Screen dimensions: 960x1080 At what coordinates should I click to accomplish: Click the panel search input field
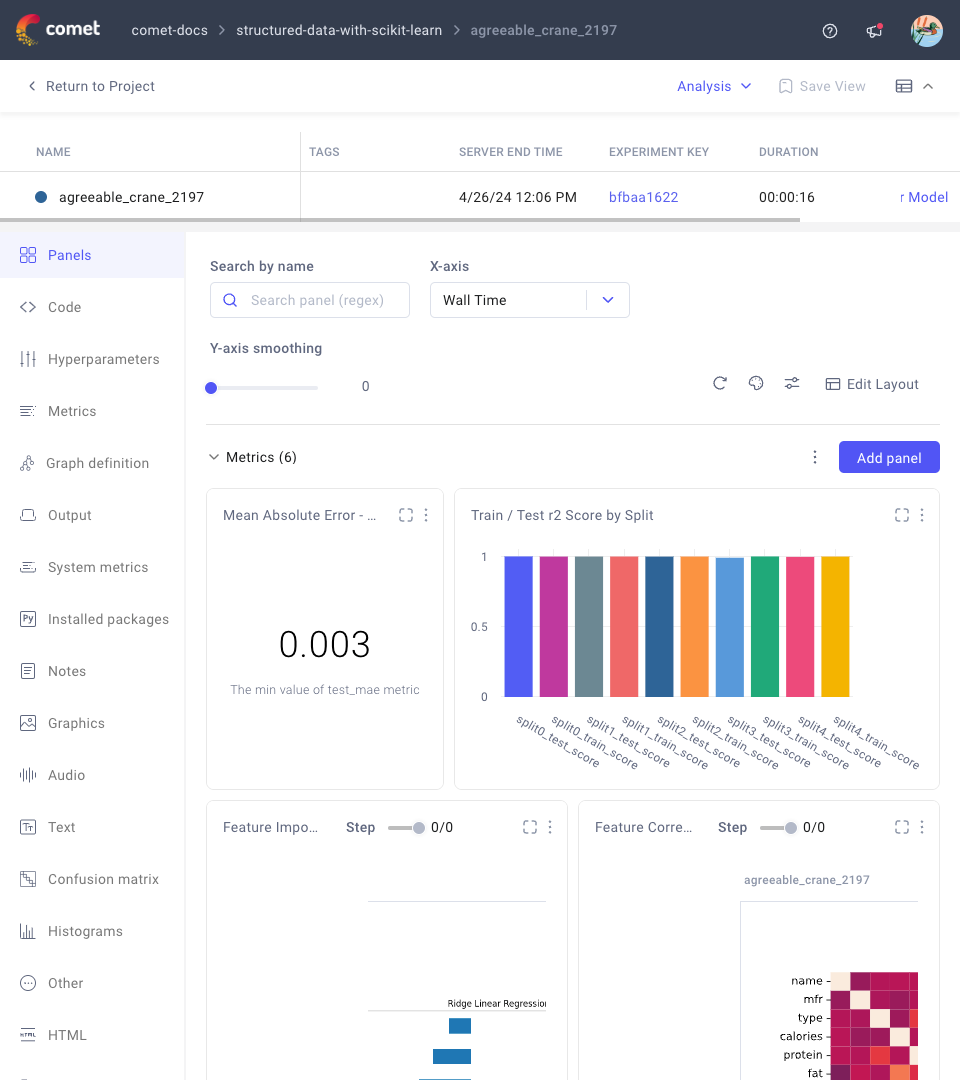click(310, 299)
